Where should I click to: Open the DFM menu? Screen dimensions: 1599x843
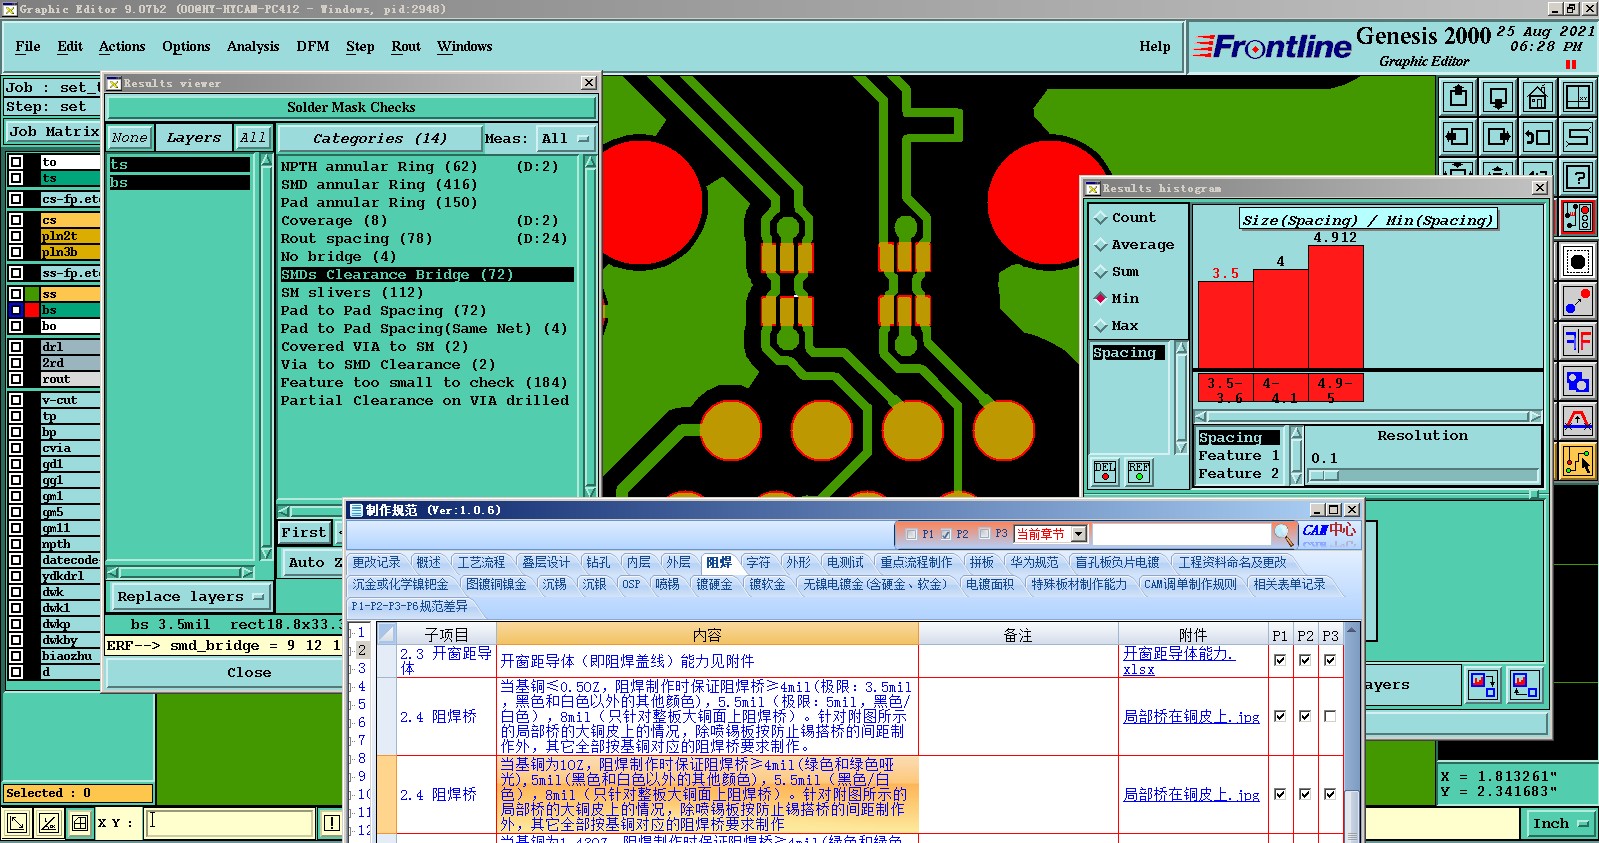click(x=313, y=46)
